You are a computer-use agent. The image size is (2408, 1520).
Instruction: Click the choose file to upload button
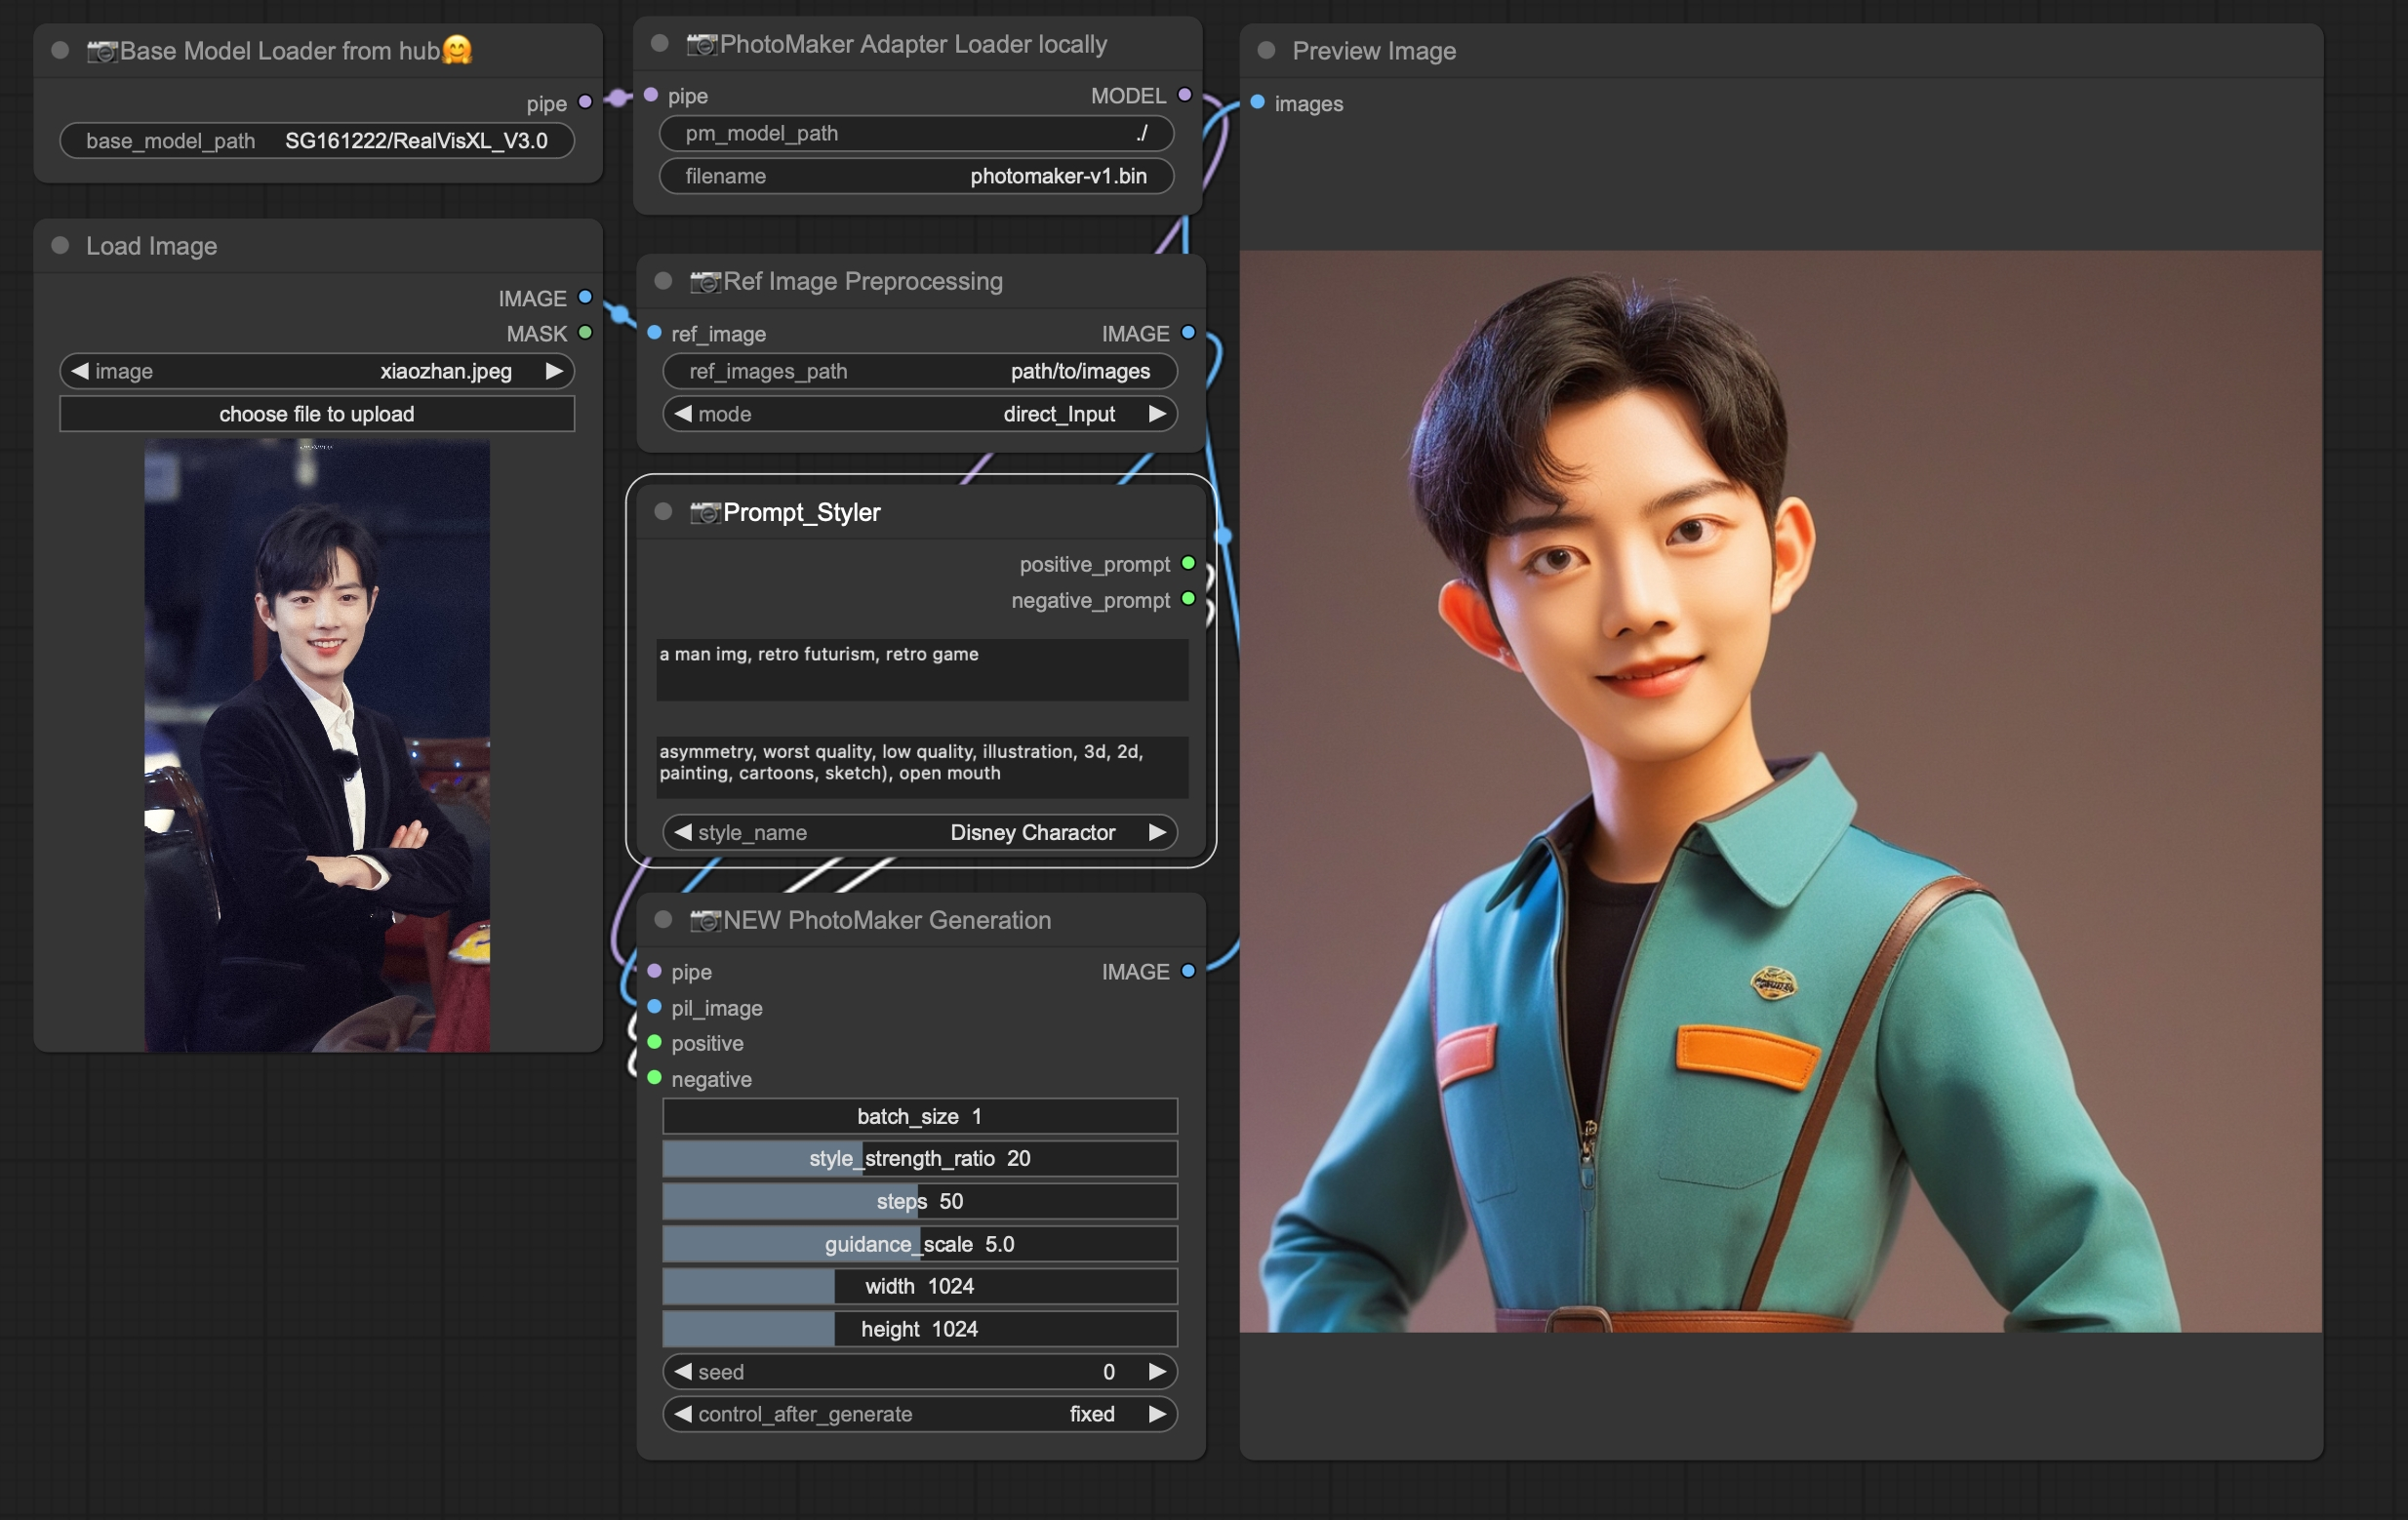[x=316, y=413]
